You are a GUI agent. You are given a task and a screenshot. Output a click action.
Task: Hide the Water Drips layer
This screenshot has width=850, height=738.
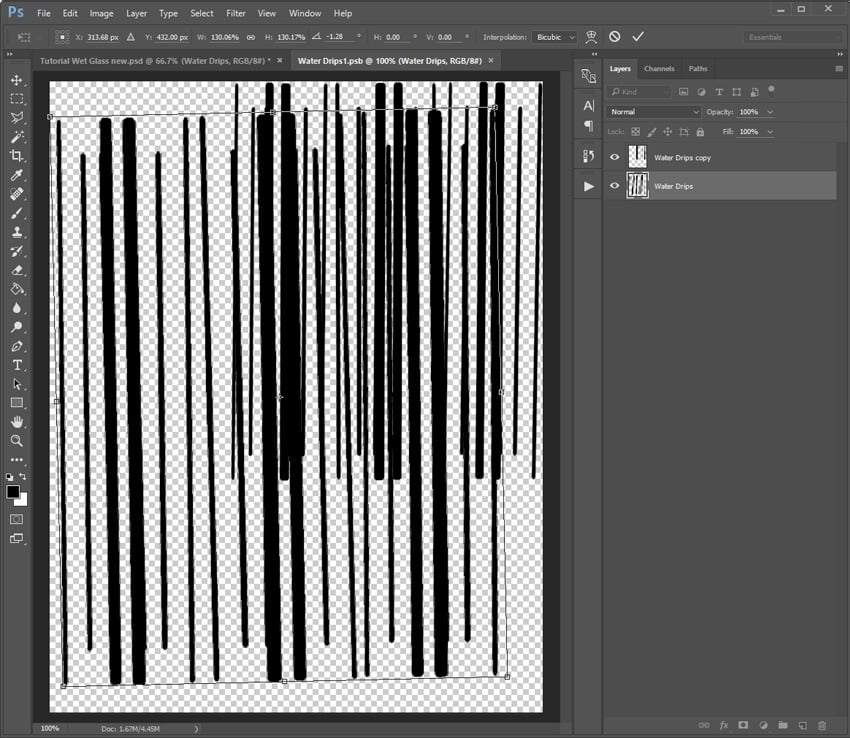614,186
